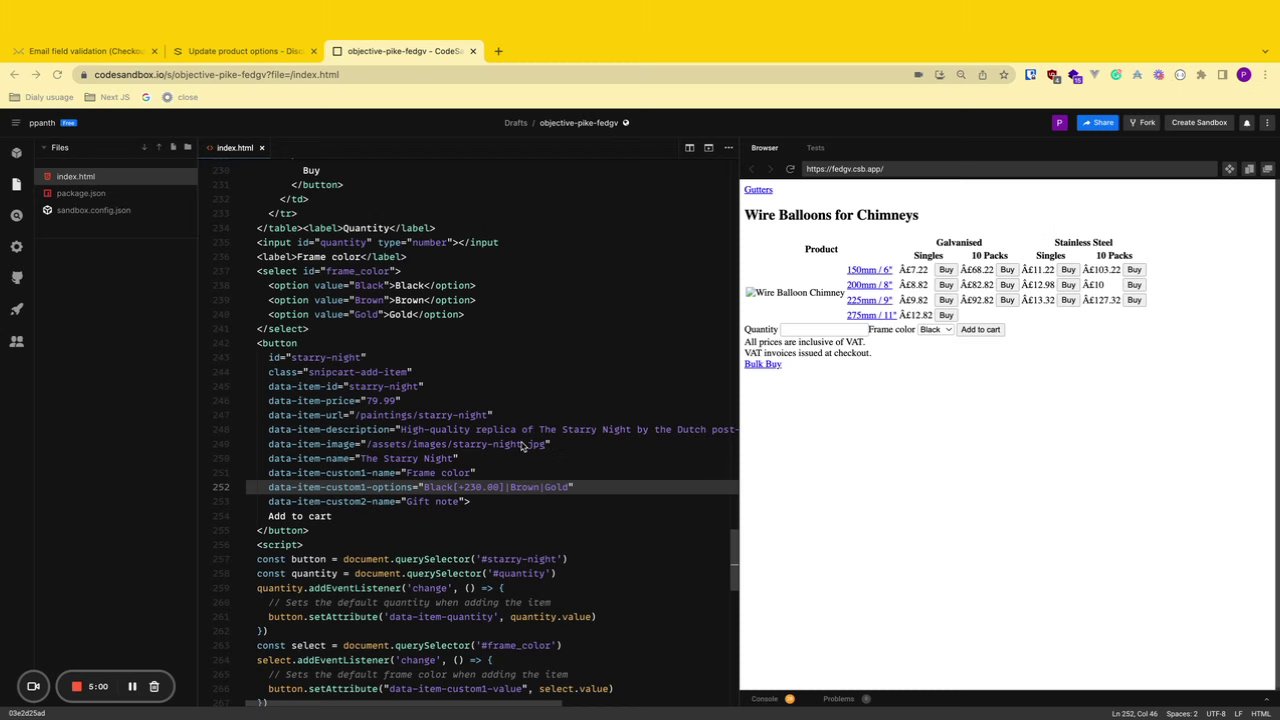
Task: Open Chrome profile avatar P
Action: [1244, 75]
